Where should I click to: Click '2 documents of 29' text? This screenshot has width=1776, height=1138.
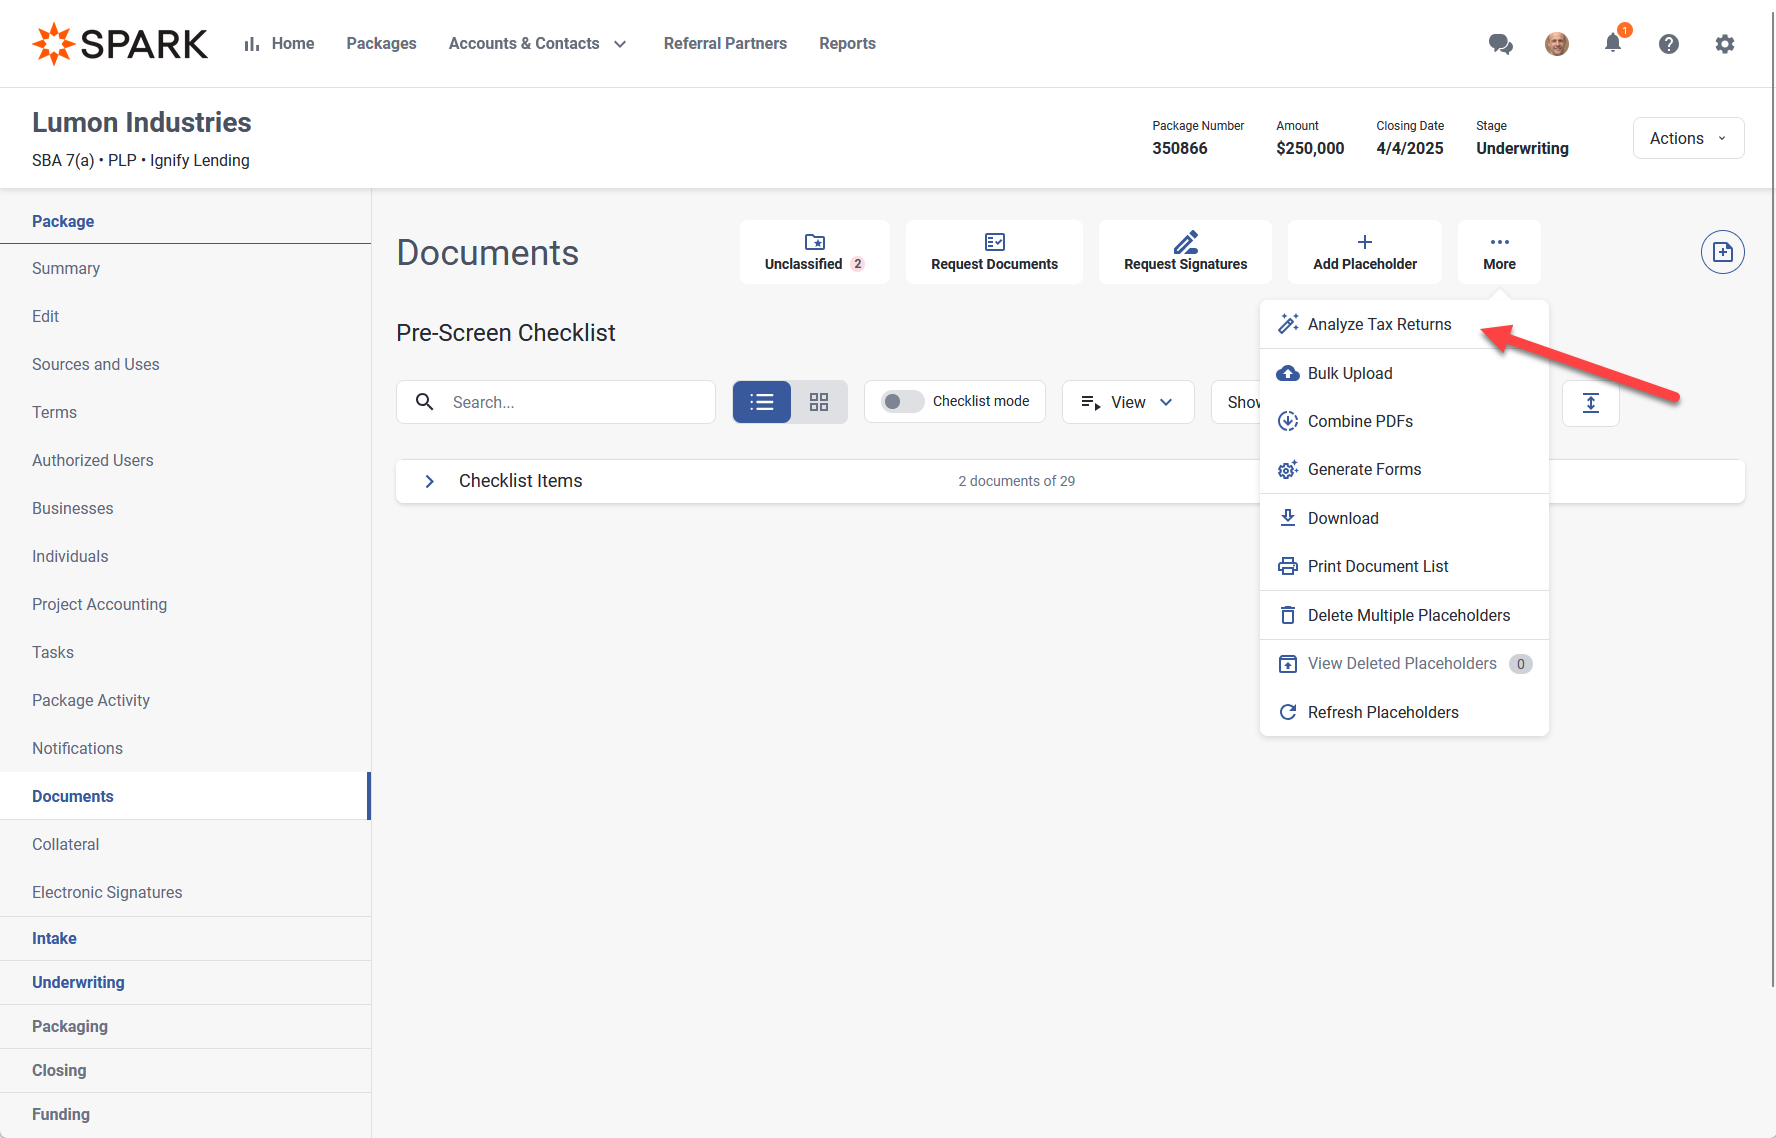click(1016, 481)
